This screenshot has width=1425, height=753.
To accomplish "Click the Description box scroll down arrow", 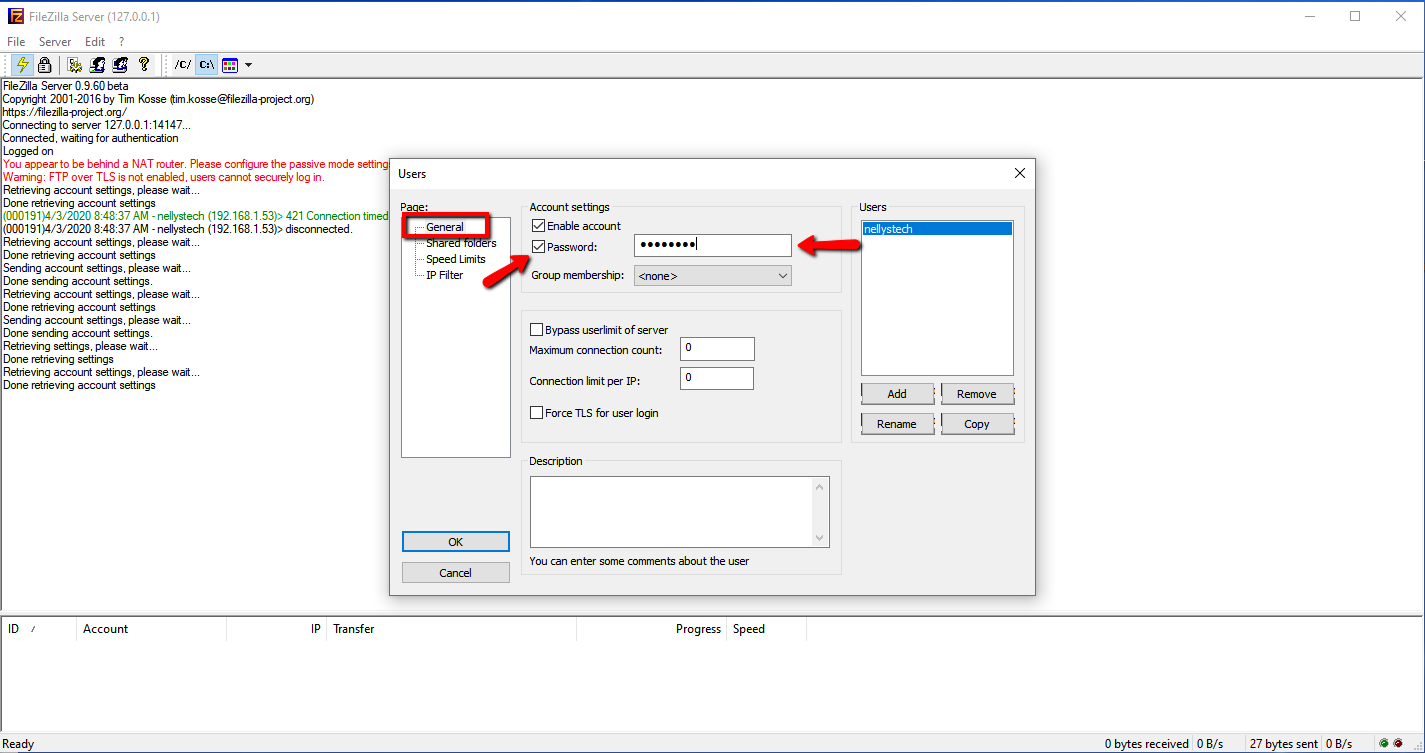I will coord(821,538).
